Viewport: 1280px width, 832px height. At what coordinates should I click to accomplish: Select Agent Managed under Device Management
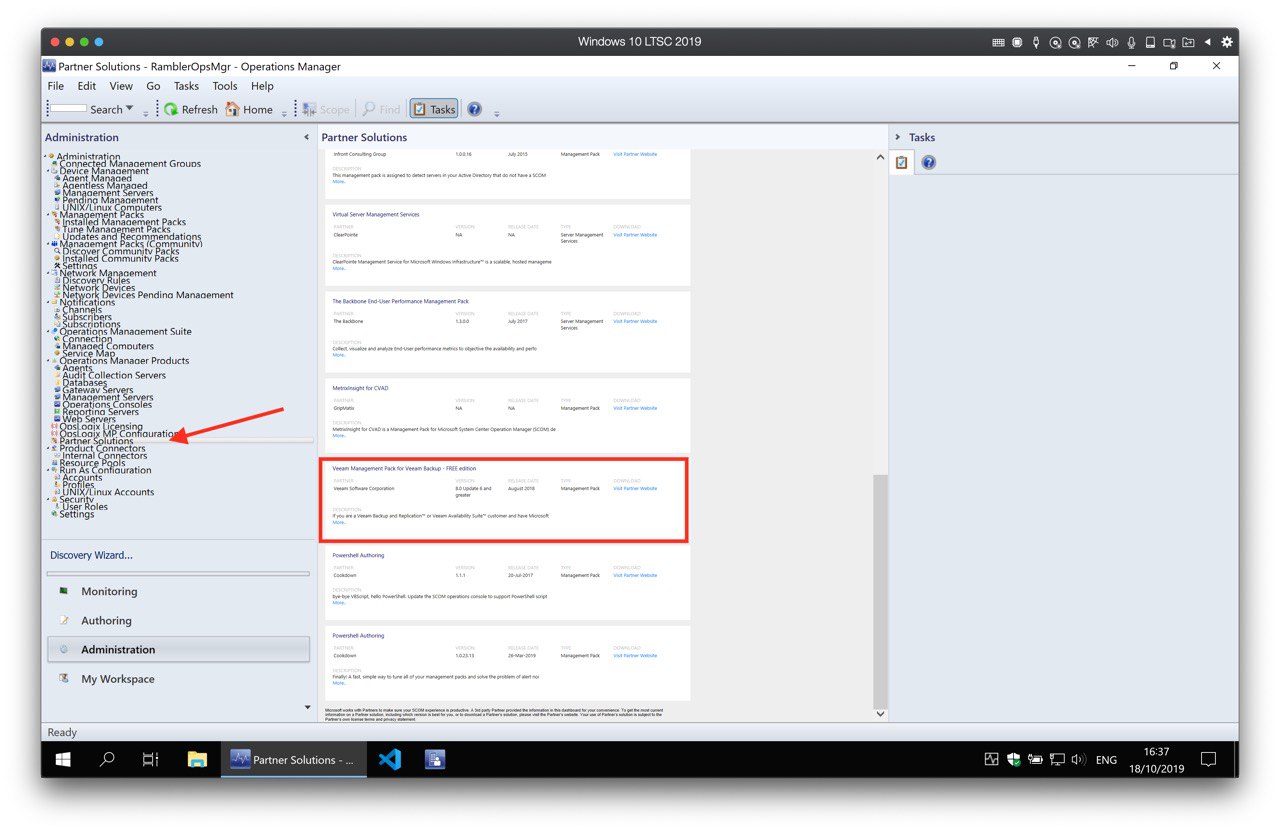click(x=97, y=178)
